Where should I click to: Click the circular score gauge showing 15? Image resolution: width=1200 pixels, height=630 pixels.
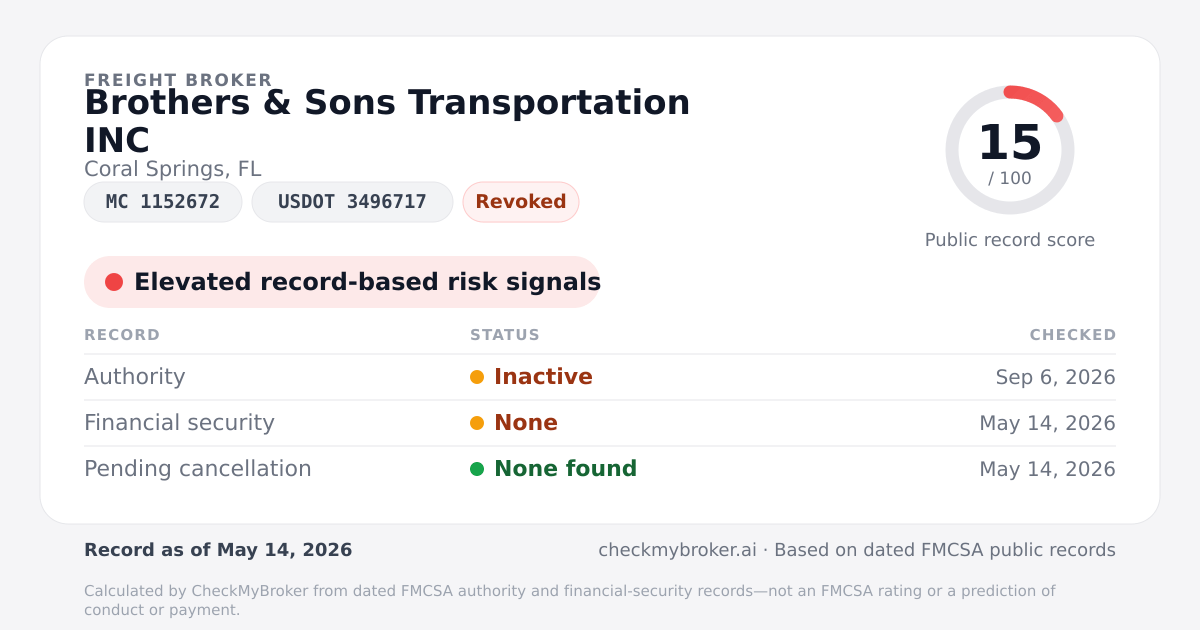1010,150
